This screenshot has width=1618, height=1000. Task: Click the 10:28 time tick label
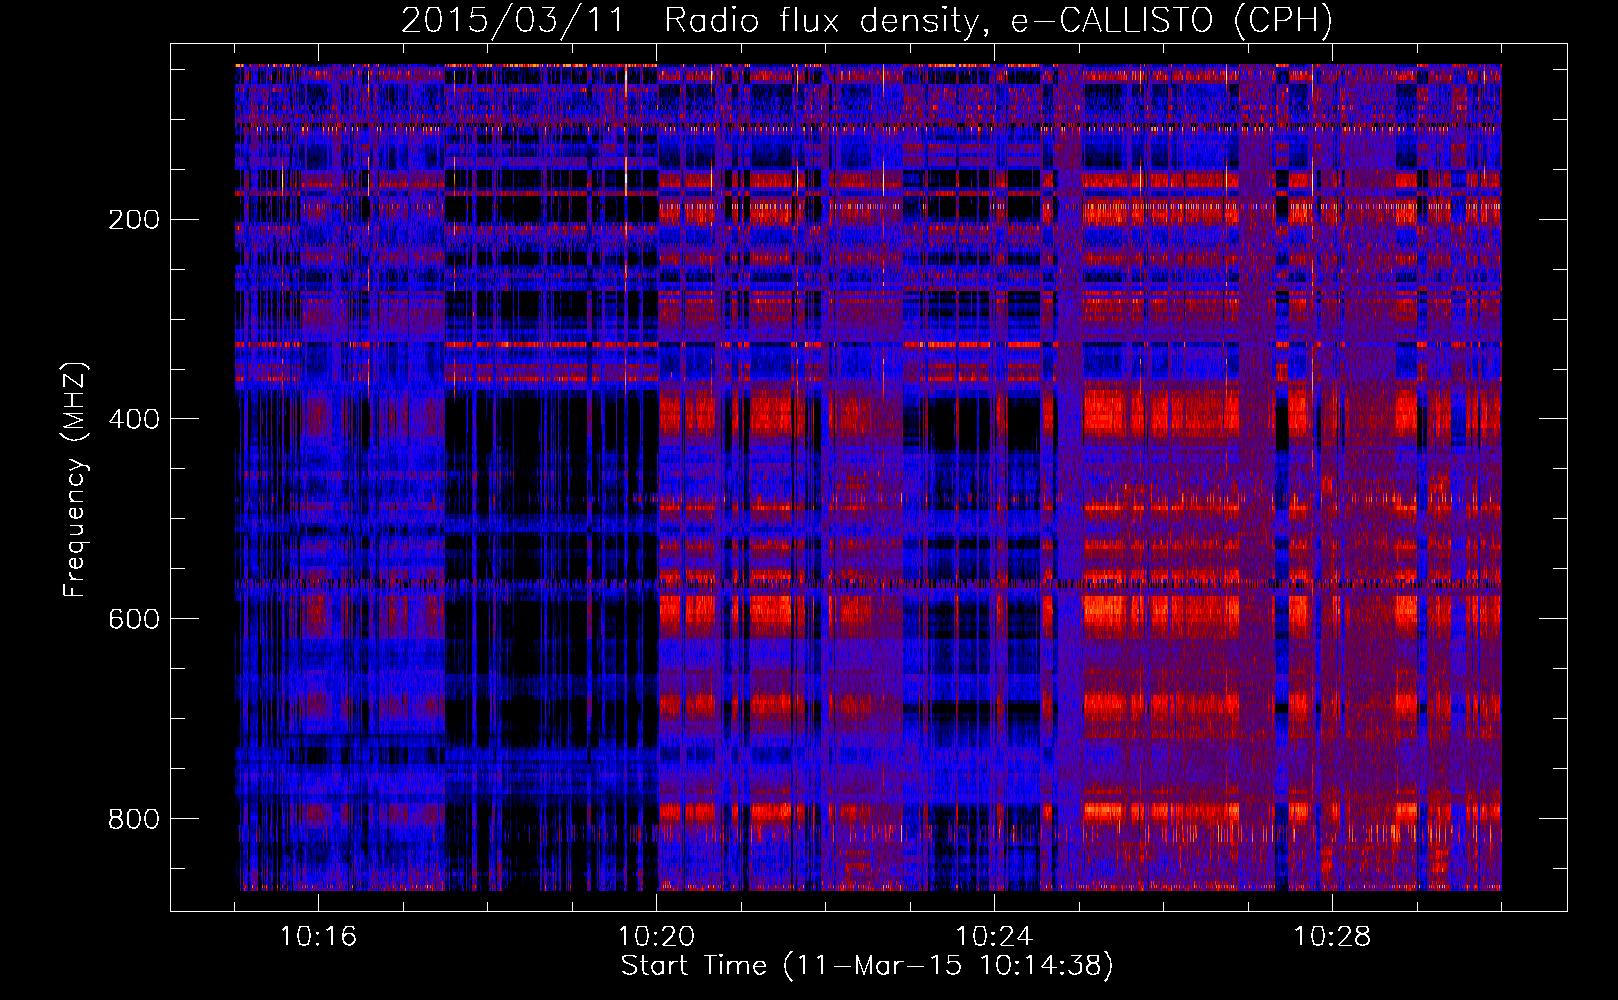(1332, 937)
